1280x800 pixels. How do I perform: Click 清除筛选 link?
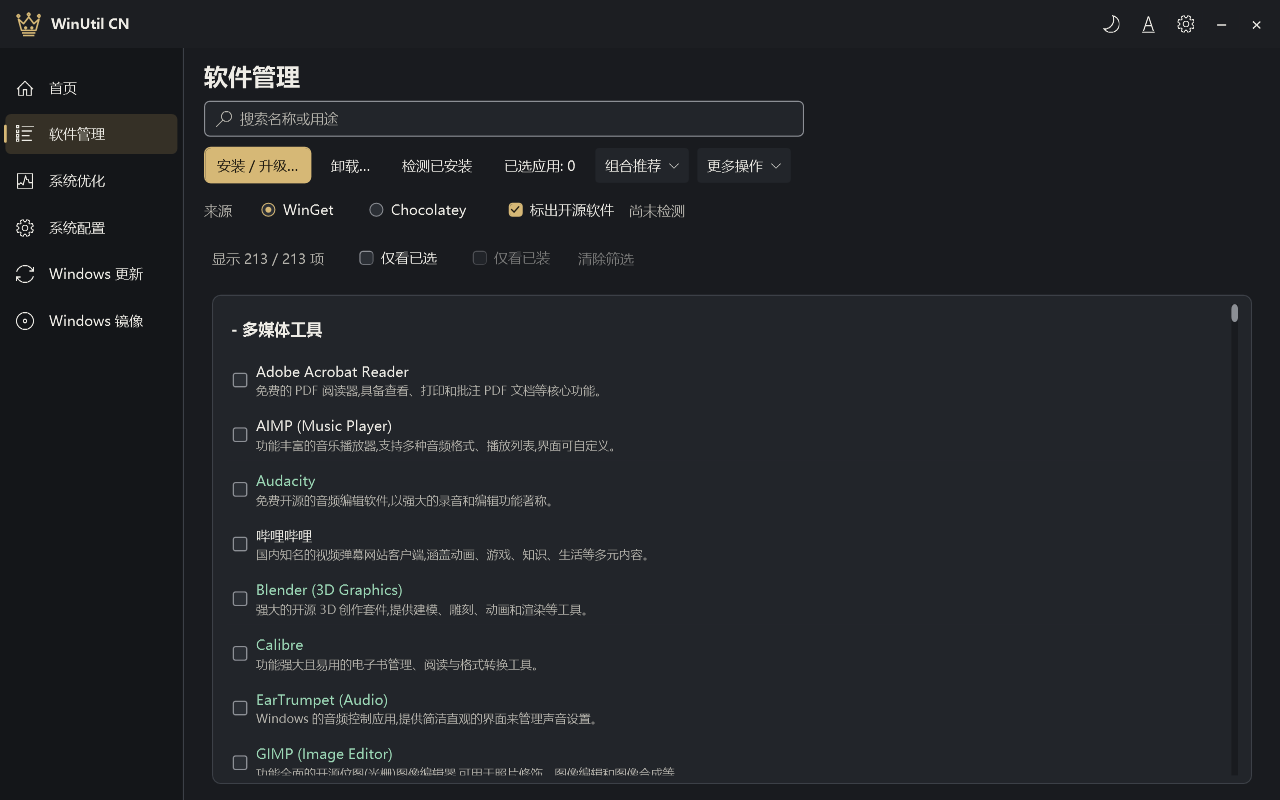pyautogui.click(x=606, y=259)
